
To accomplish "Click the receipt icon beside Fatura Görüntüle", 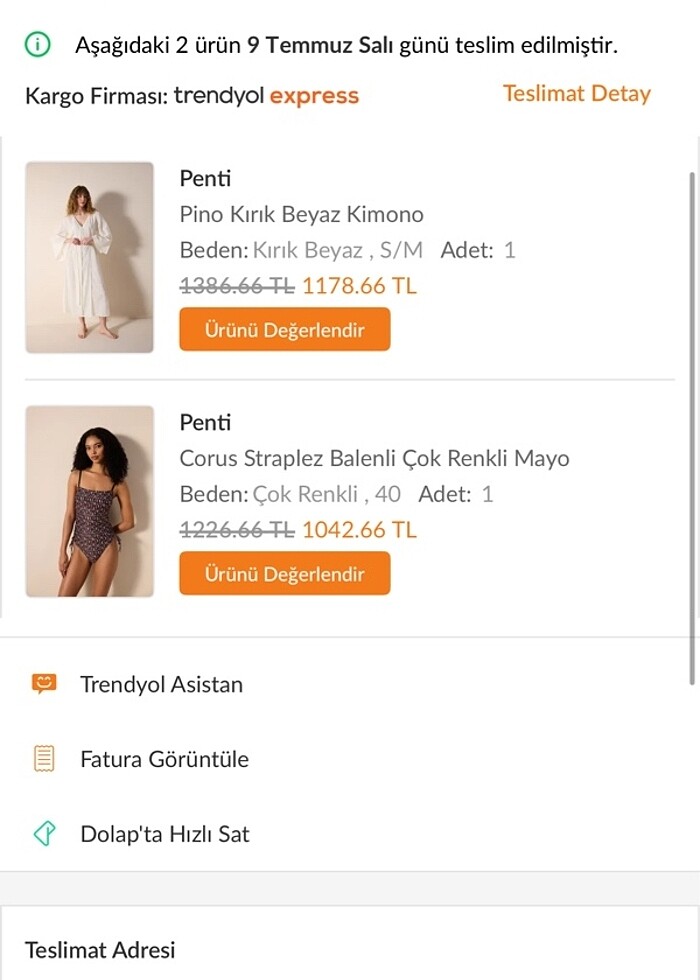I will pos(42,759).
